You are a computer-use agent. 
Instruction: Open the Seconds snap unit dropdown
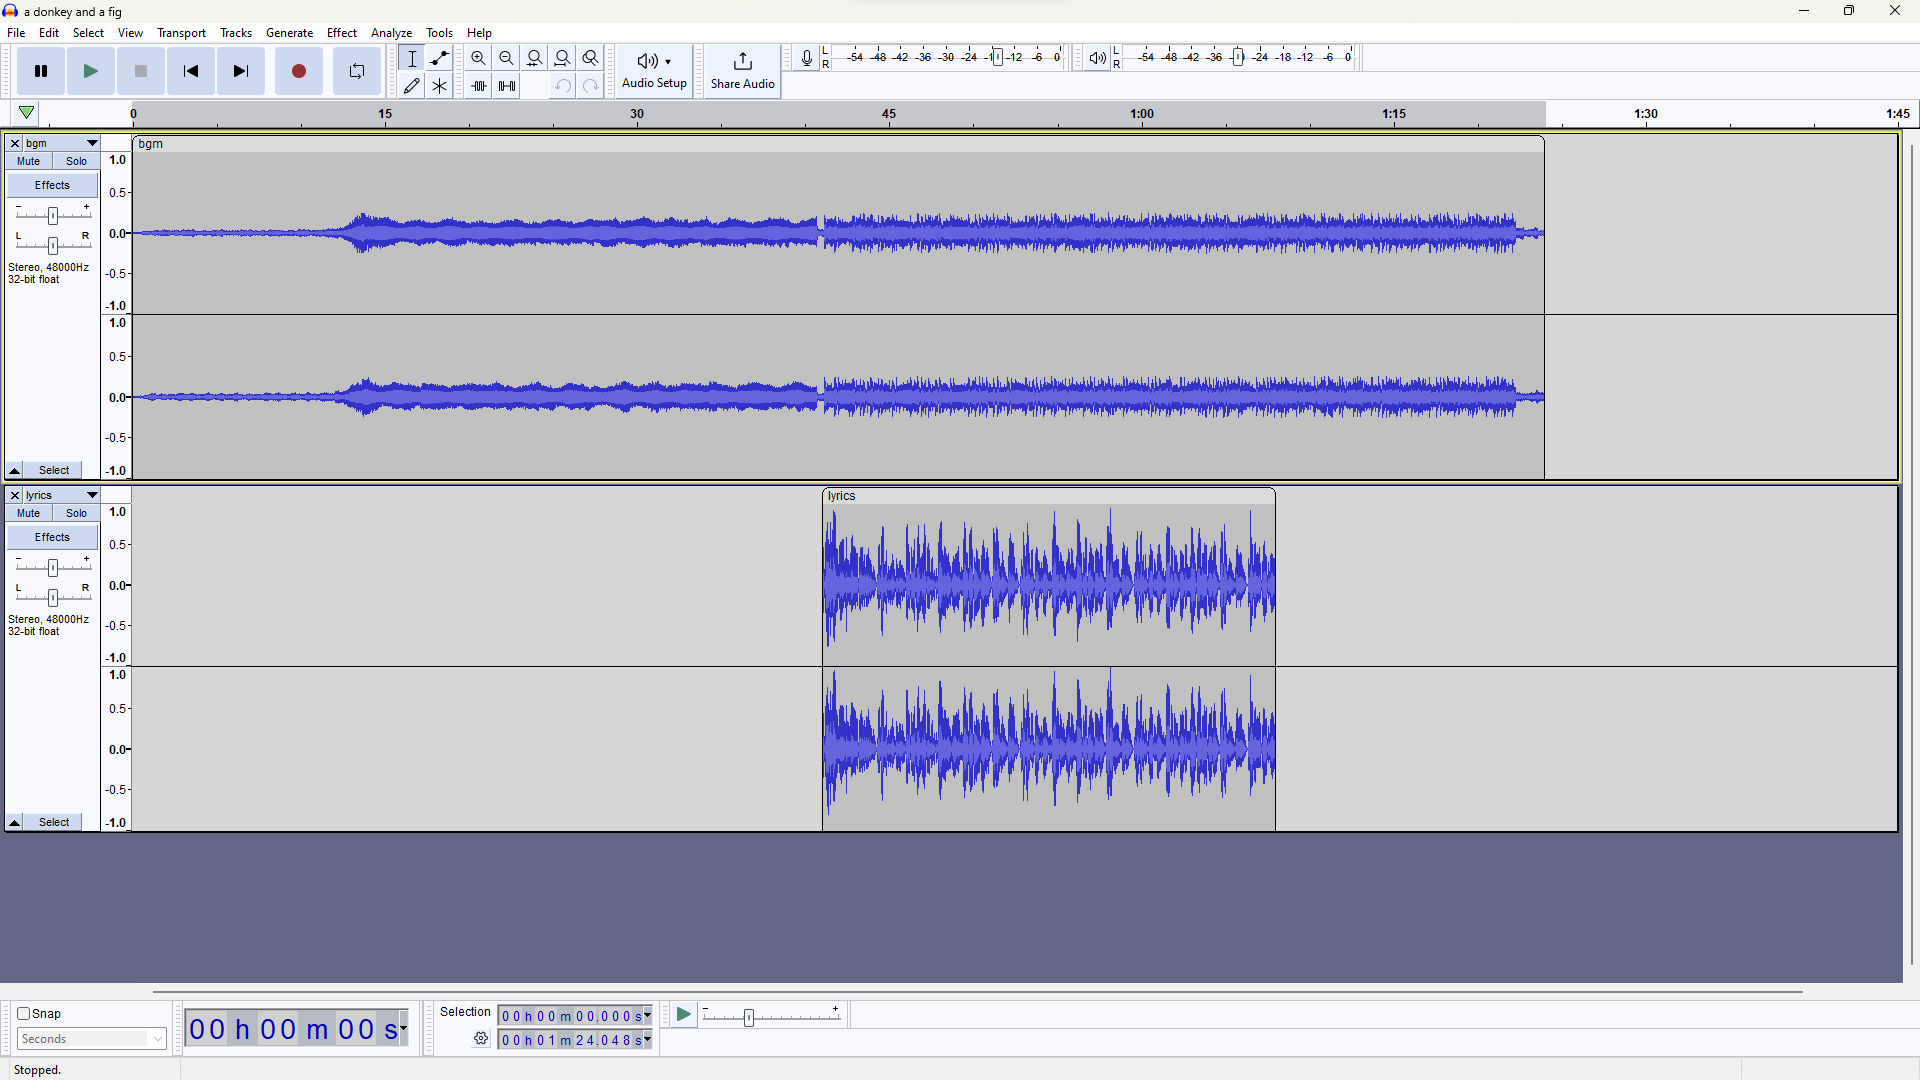click(x=91, y=1039)
